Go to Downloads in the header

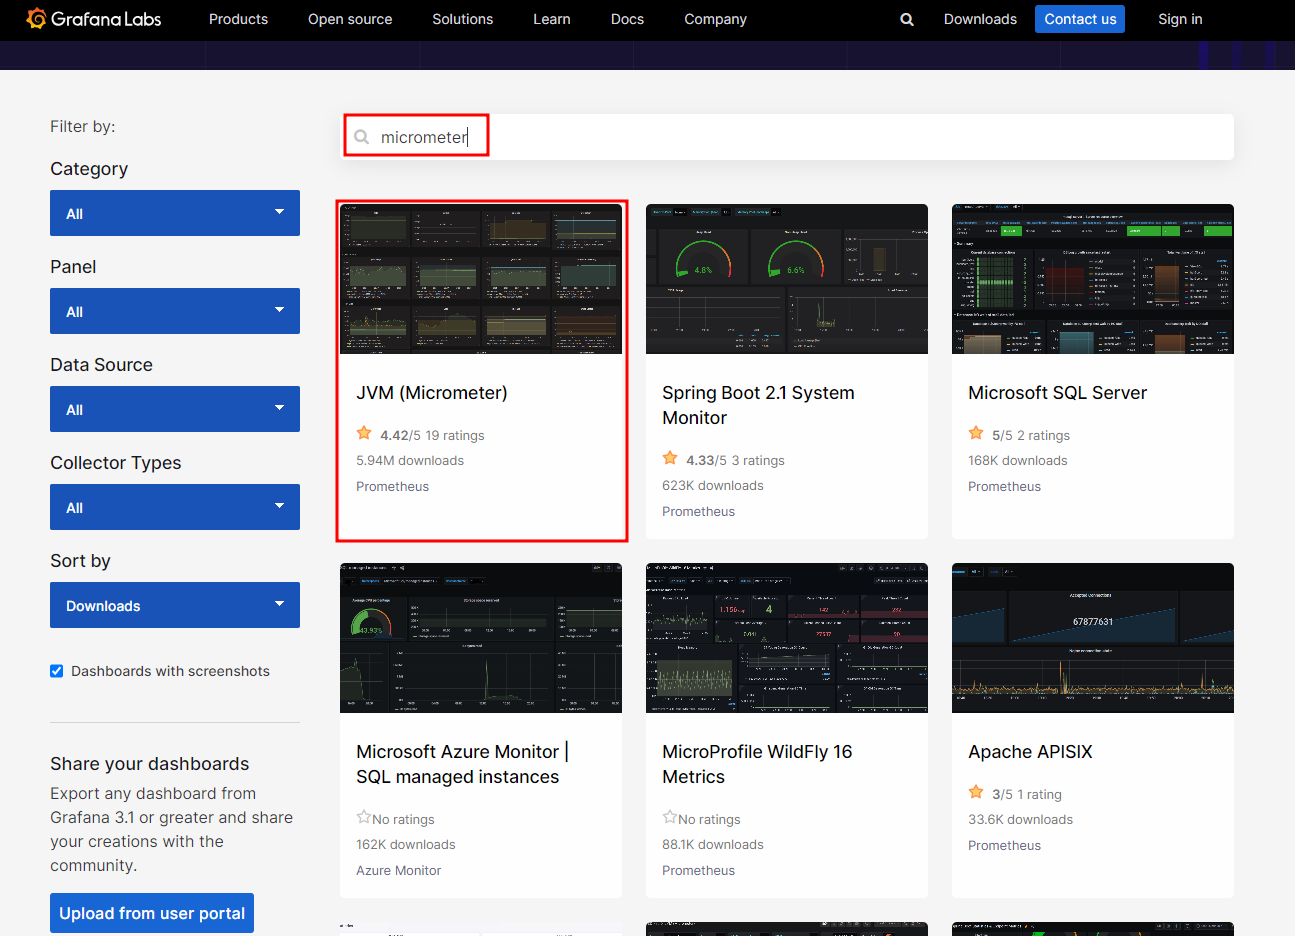[x=980, y=19]
